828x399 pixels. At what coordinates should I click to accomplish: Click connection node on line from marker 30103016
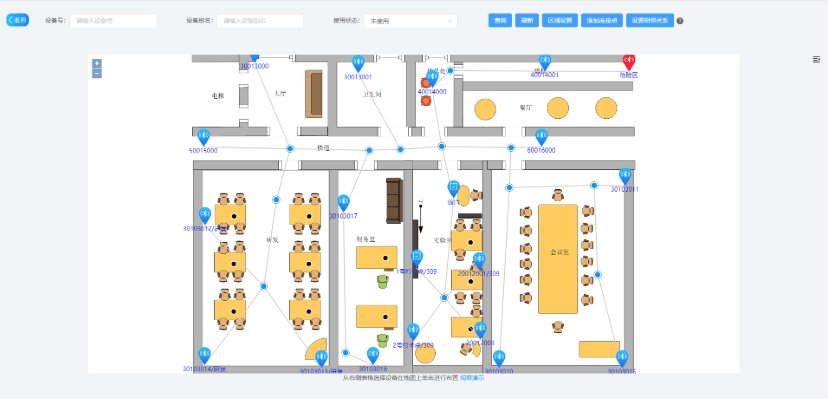345,353
